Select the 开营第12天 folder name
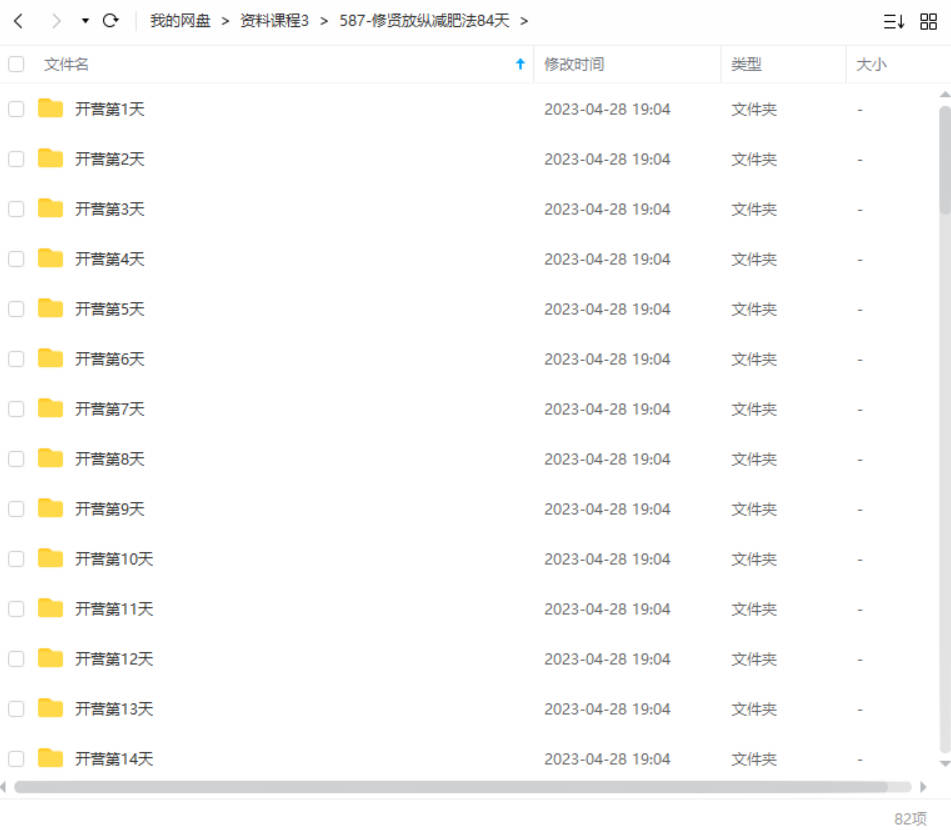The width and height of the screenshot is (951, 830). pyautogui.click(x=114, y=659)
